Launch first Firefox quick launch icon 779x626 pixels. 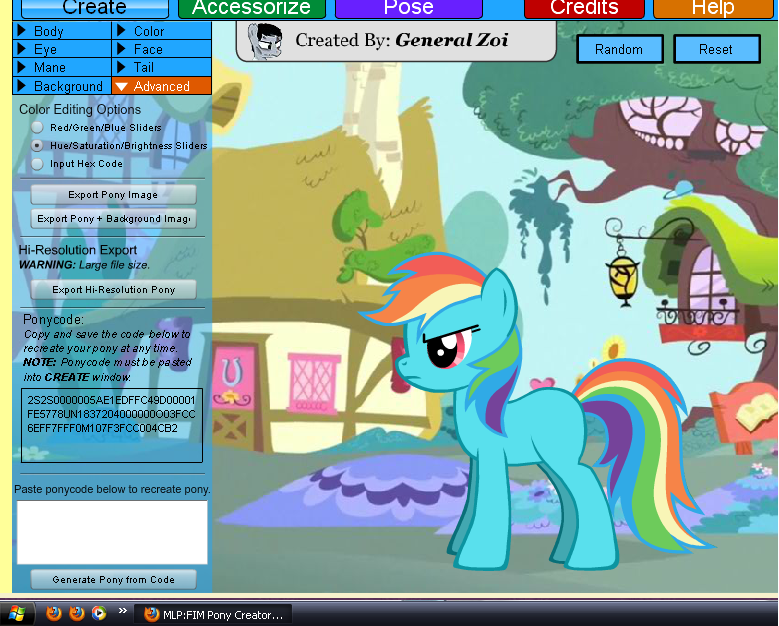coord(54,614)
